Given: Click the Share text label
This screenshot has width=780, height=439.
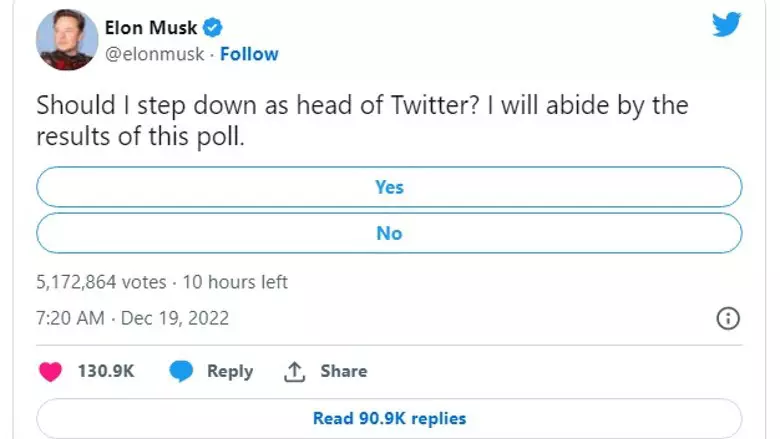Looking at the screenshot, I should pos(343,371).
